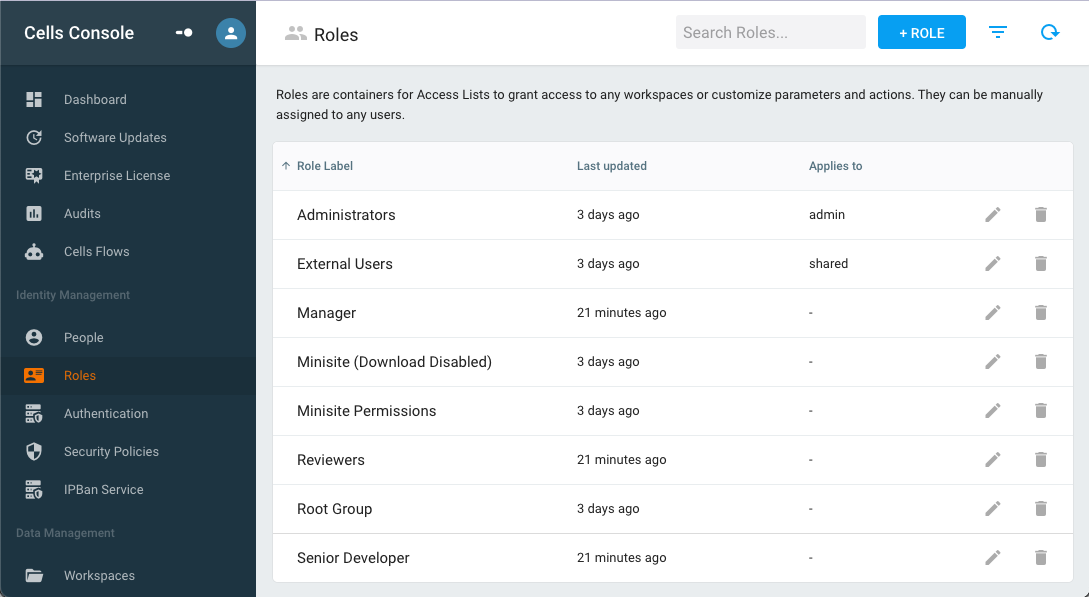Screen dimensions: 1089x597
Task: Select the Senior Developer role label
Action: [x=354, y=557]
